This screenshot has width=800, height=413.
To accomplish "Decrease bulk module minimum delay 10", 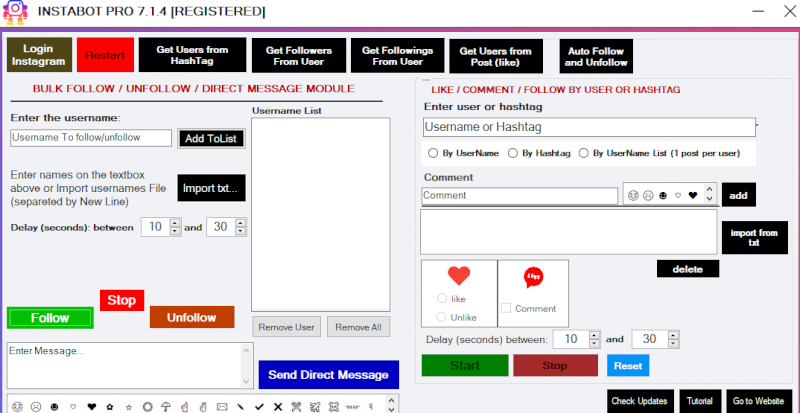I will click(175, 231).
